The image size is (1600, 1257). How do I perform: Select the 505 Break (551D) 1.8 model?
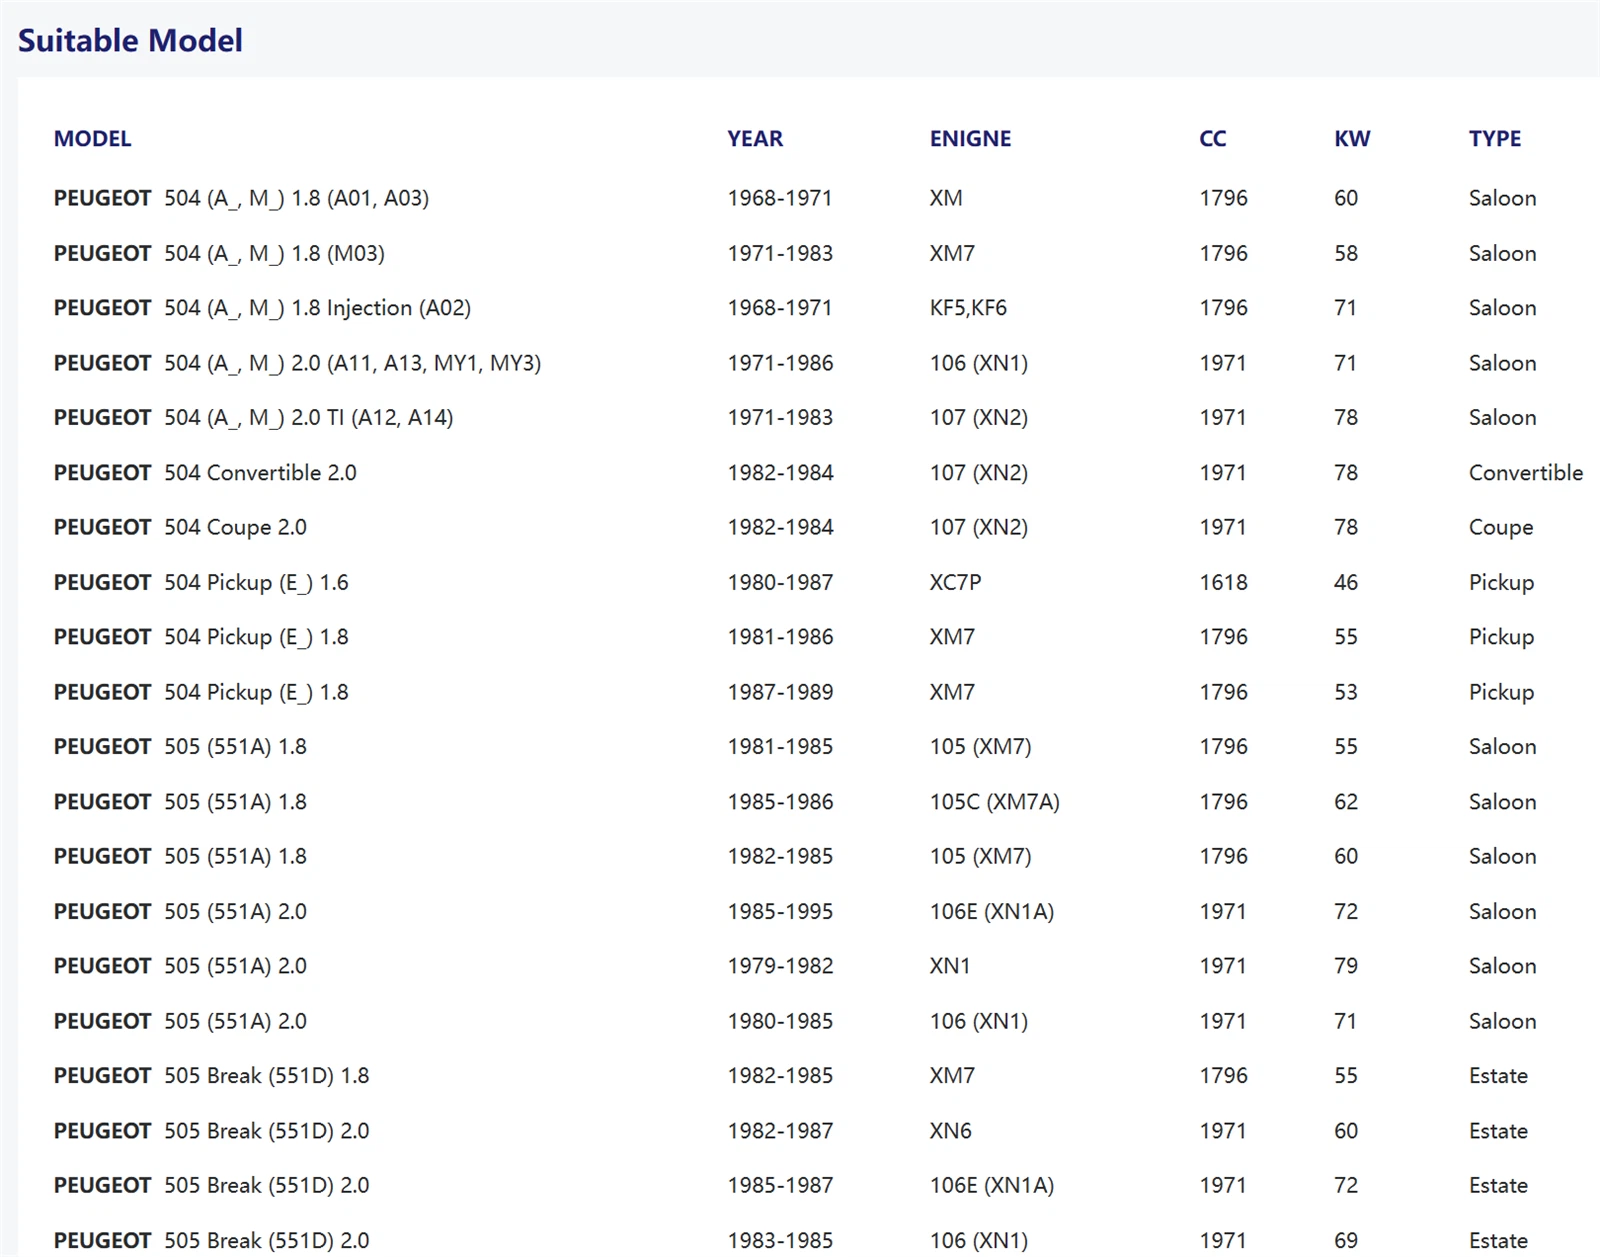[x=211, y=1075]
